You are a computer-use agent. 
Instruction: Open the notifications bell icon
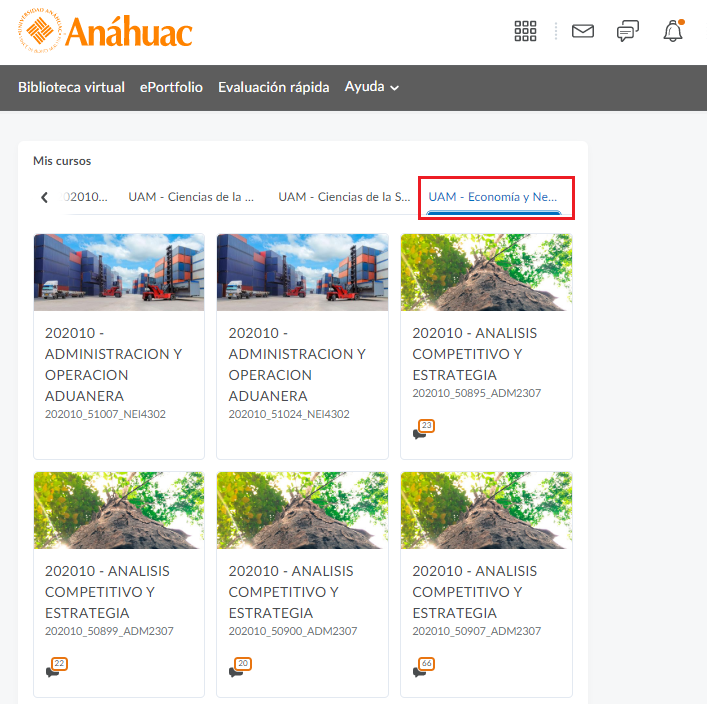click(673, 31)
